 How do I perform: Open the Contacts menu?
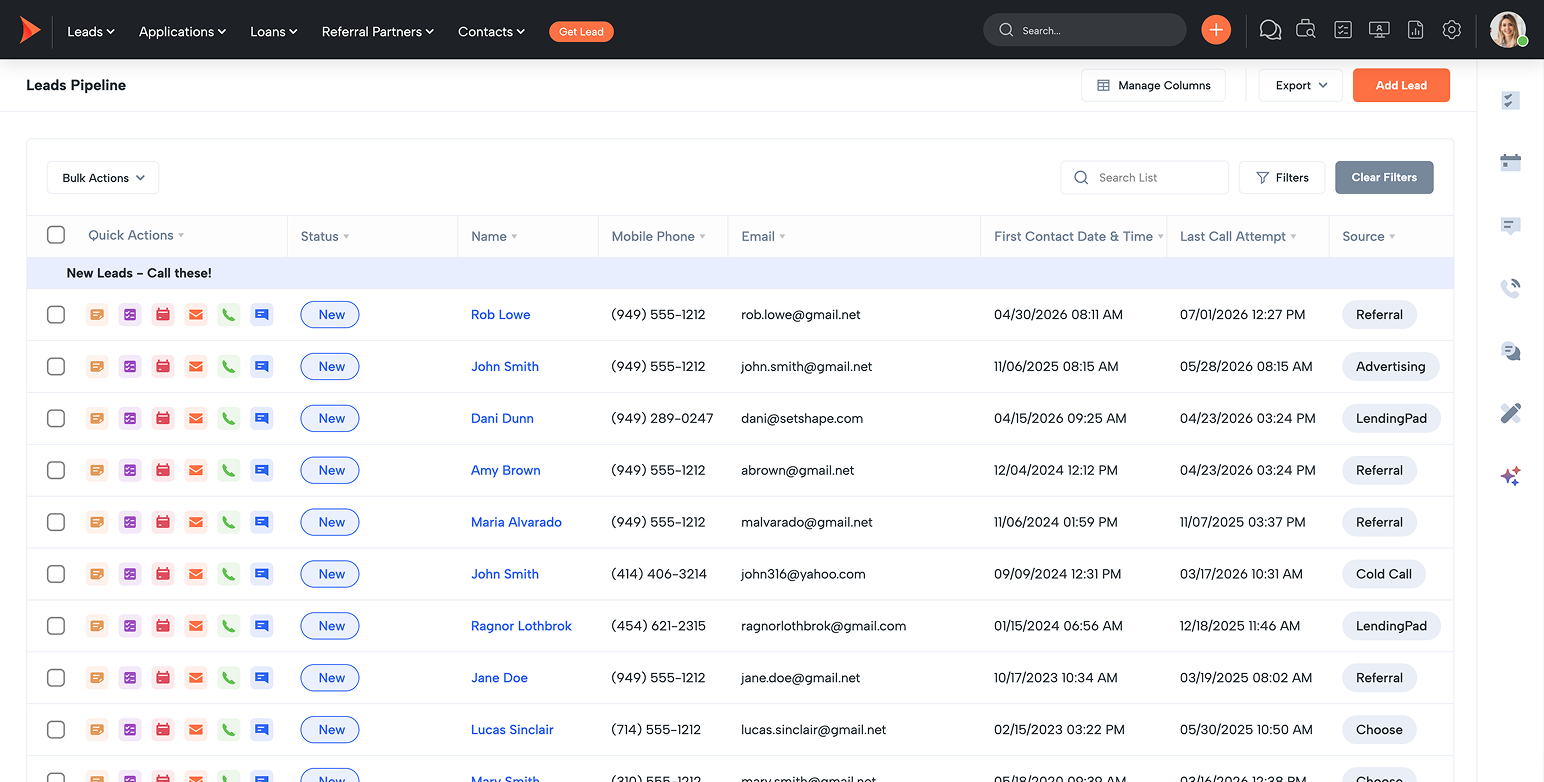coord(491,31)
